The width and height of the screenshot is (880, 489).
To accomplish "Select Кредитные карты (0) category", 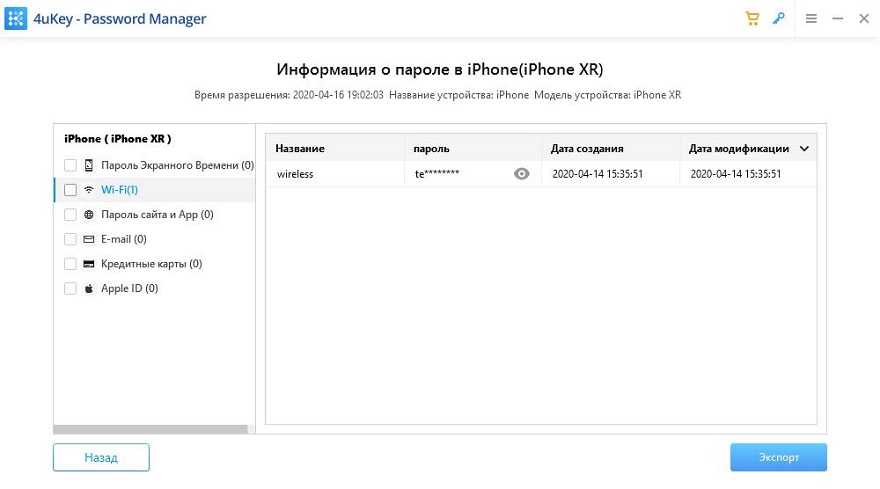I will coord(152,264).
